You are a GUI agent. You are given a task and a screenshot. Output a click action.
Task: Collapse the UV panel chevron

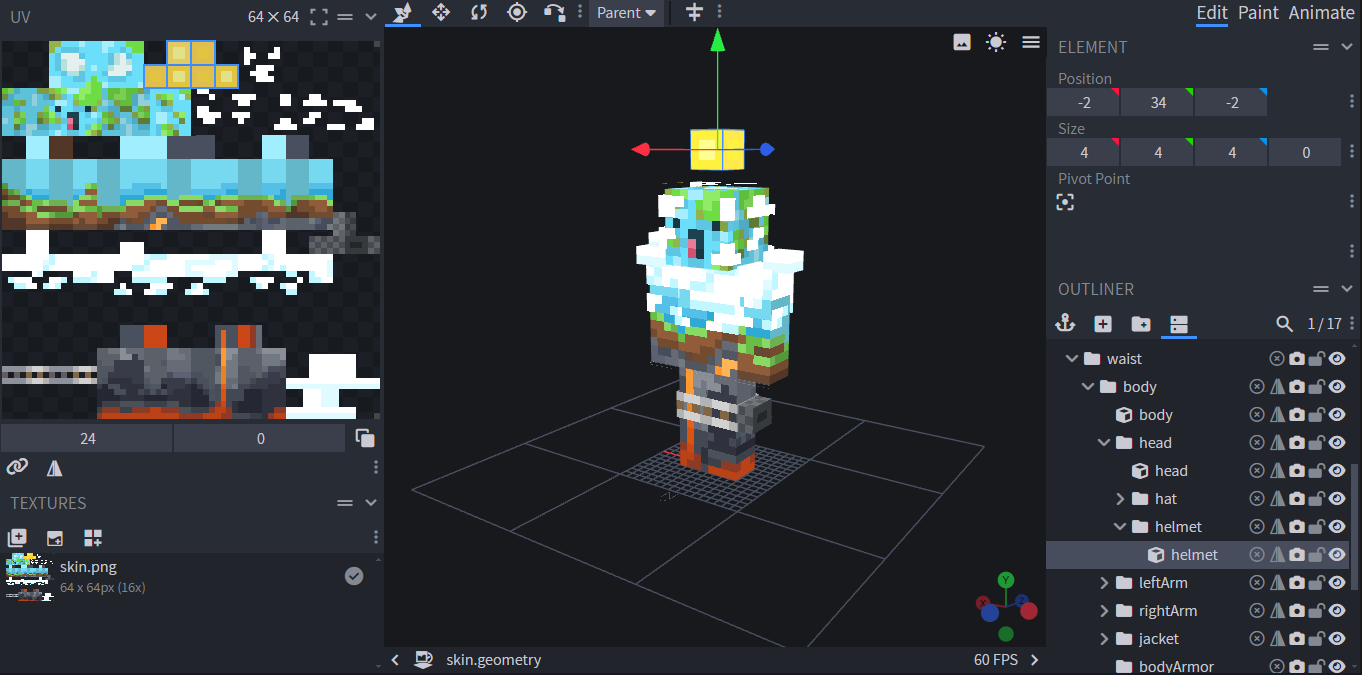[371, 17]
